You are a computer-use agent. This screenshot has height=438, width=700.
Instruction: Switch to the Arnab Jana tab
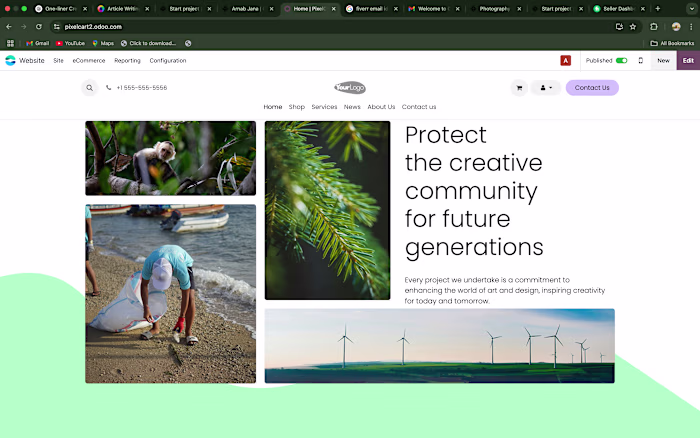[247, 8]
